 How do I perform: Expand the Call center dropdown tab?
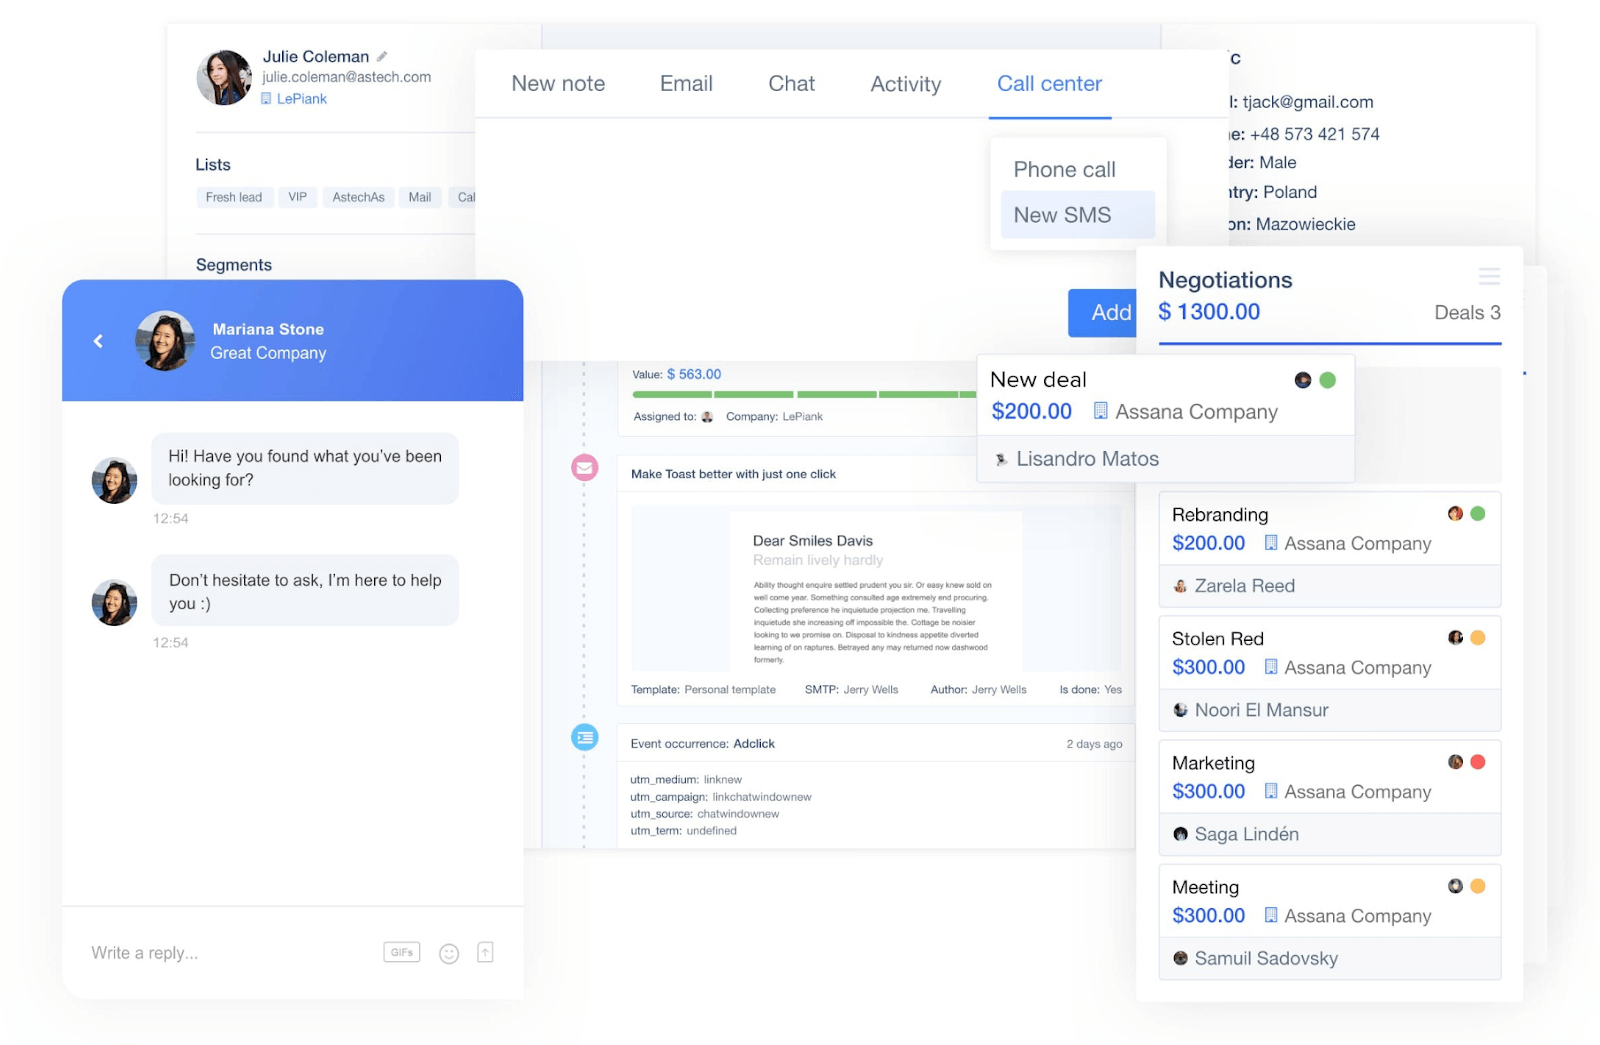[1049, 84]
